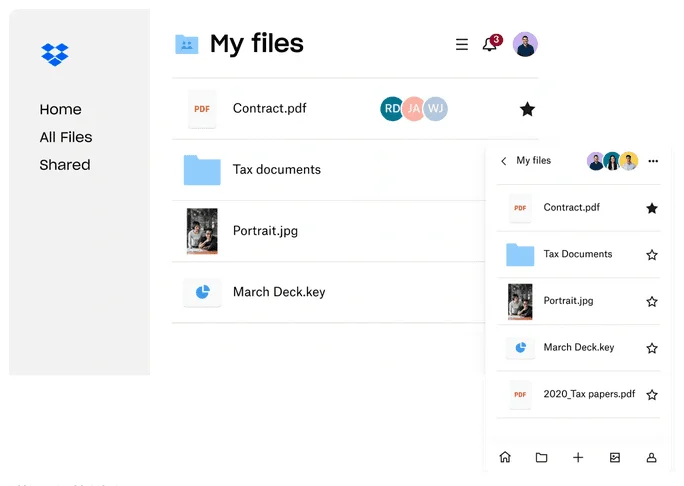Click March Deck.key icon in mobile panel
The height and width of the screenshot is (486, 684).
520,348
